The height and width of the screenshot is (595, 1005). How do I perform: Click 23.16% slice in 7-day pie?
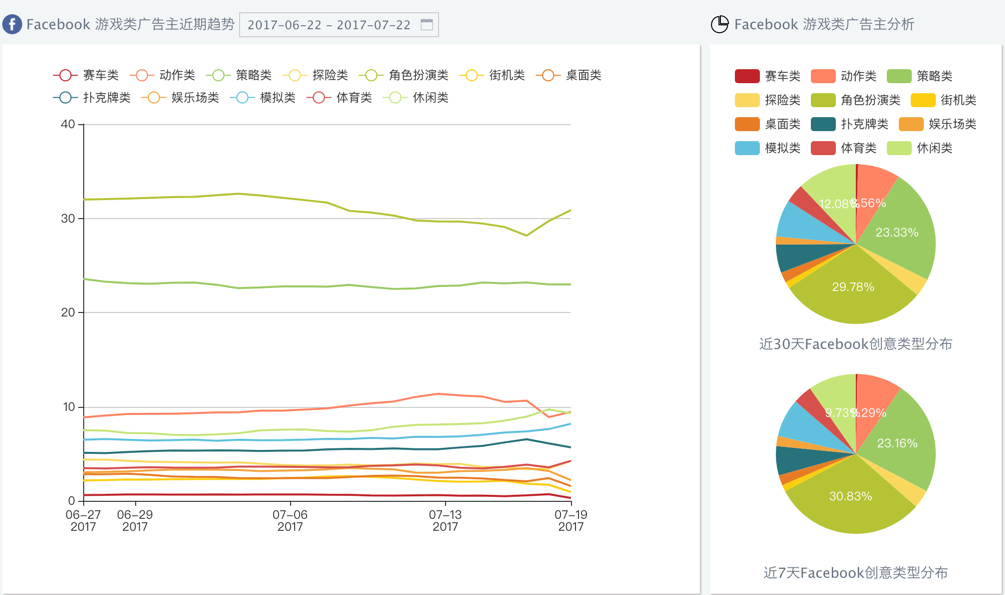pyautogui.click(x=900, y=442)
